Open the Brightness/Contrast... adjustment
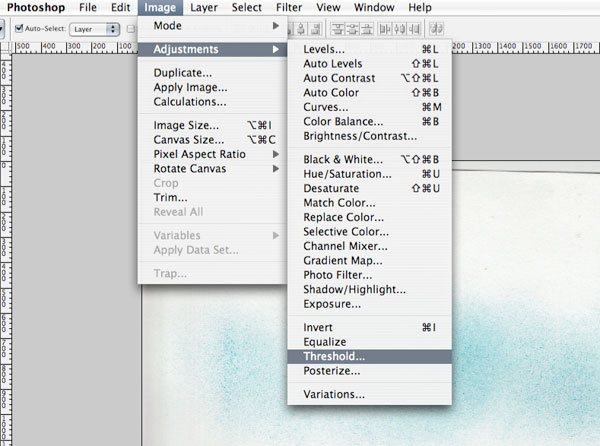600x446 pixels. 370,136
